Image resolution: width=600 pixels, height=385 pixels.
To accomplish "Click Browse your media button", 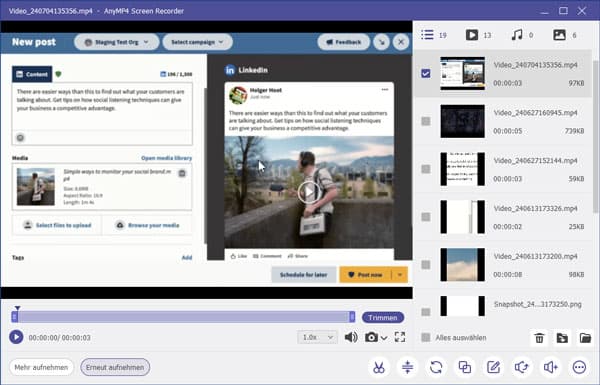I will pyautogui.click(x=147, y=225).
